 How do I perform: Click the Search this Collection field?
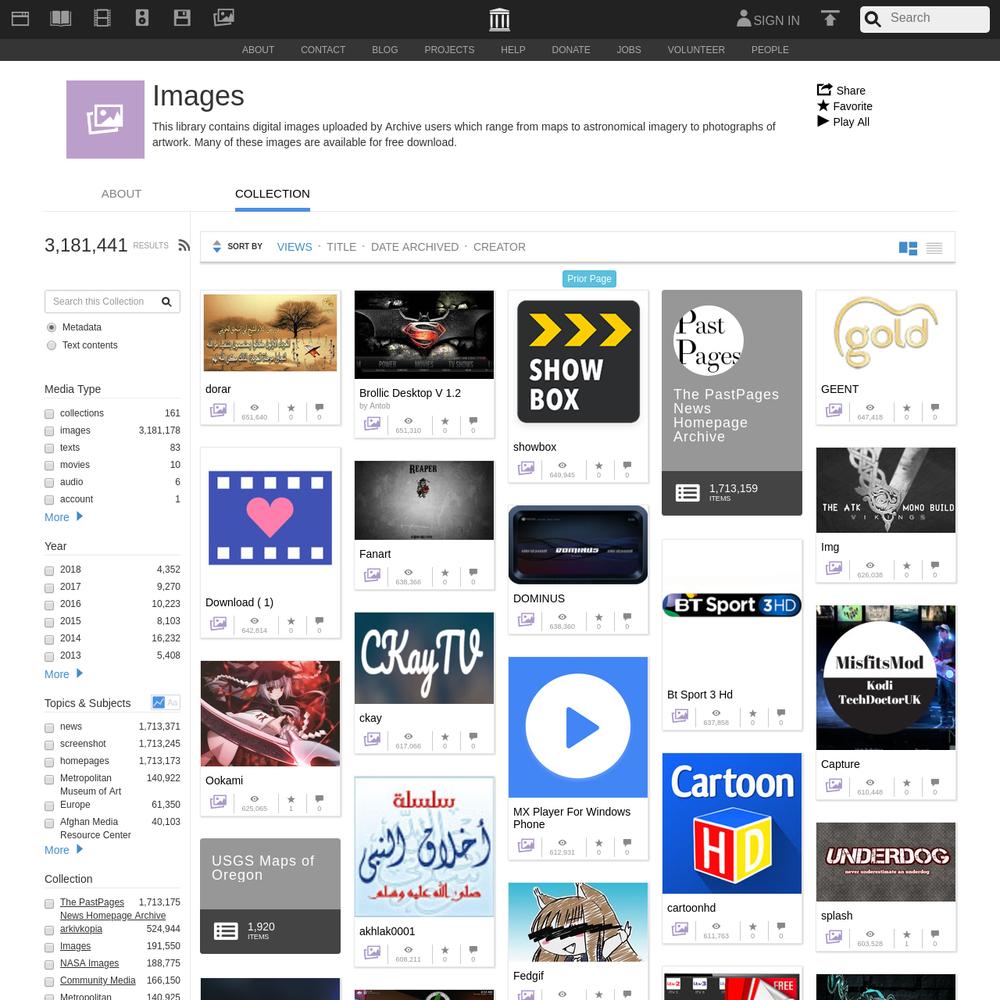[112, 302]
